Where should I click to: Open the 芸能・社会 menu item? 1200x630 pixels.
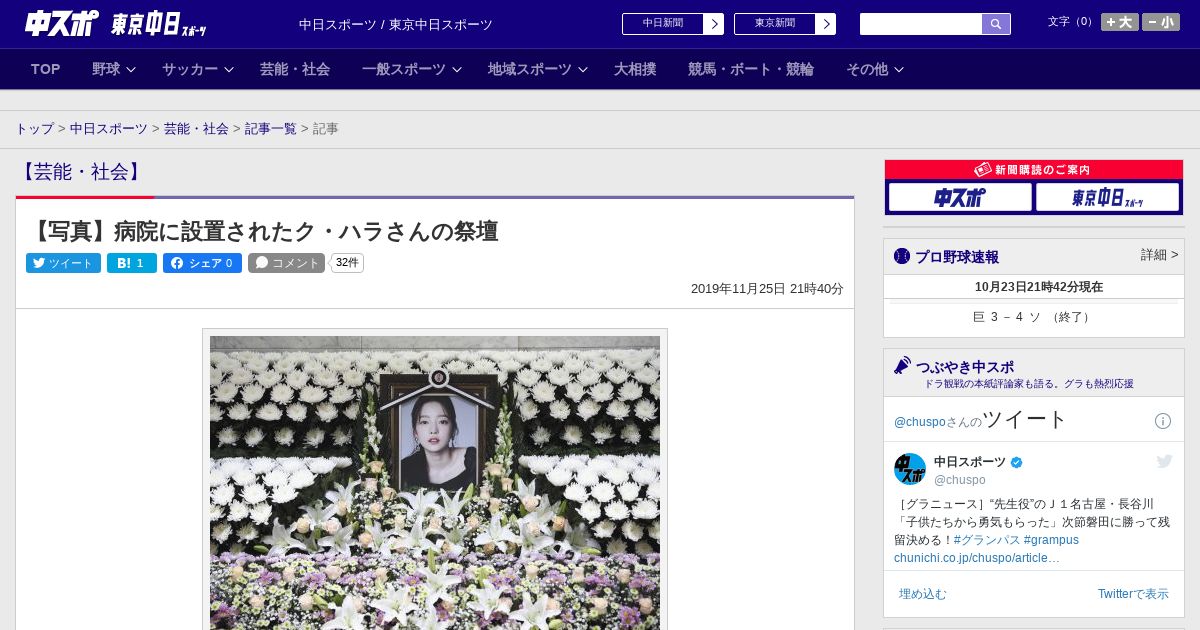click(295, 69)
